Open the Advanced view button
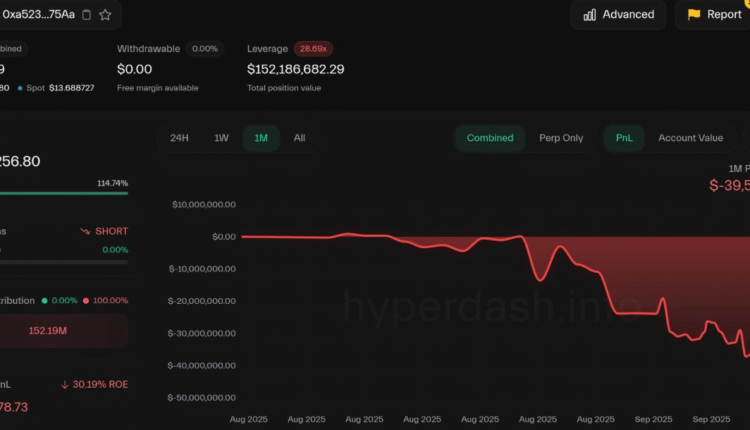Viewport: 750px width, 430px height. (x=618, y=14)
